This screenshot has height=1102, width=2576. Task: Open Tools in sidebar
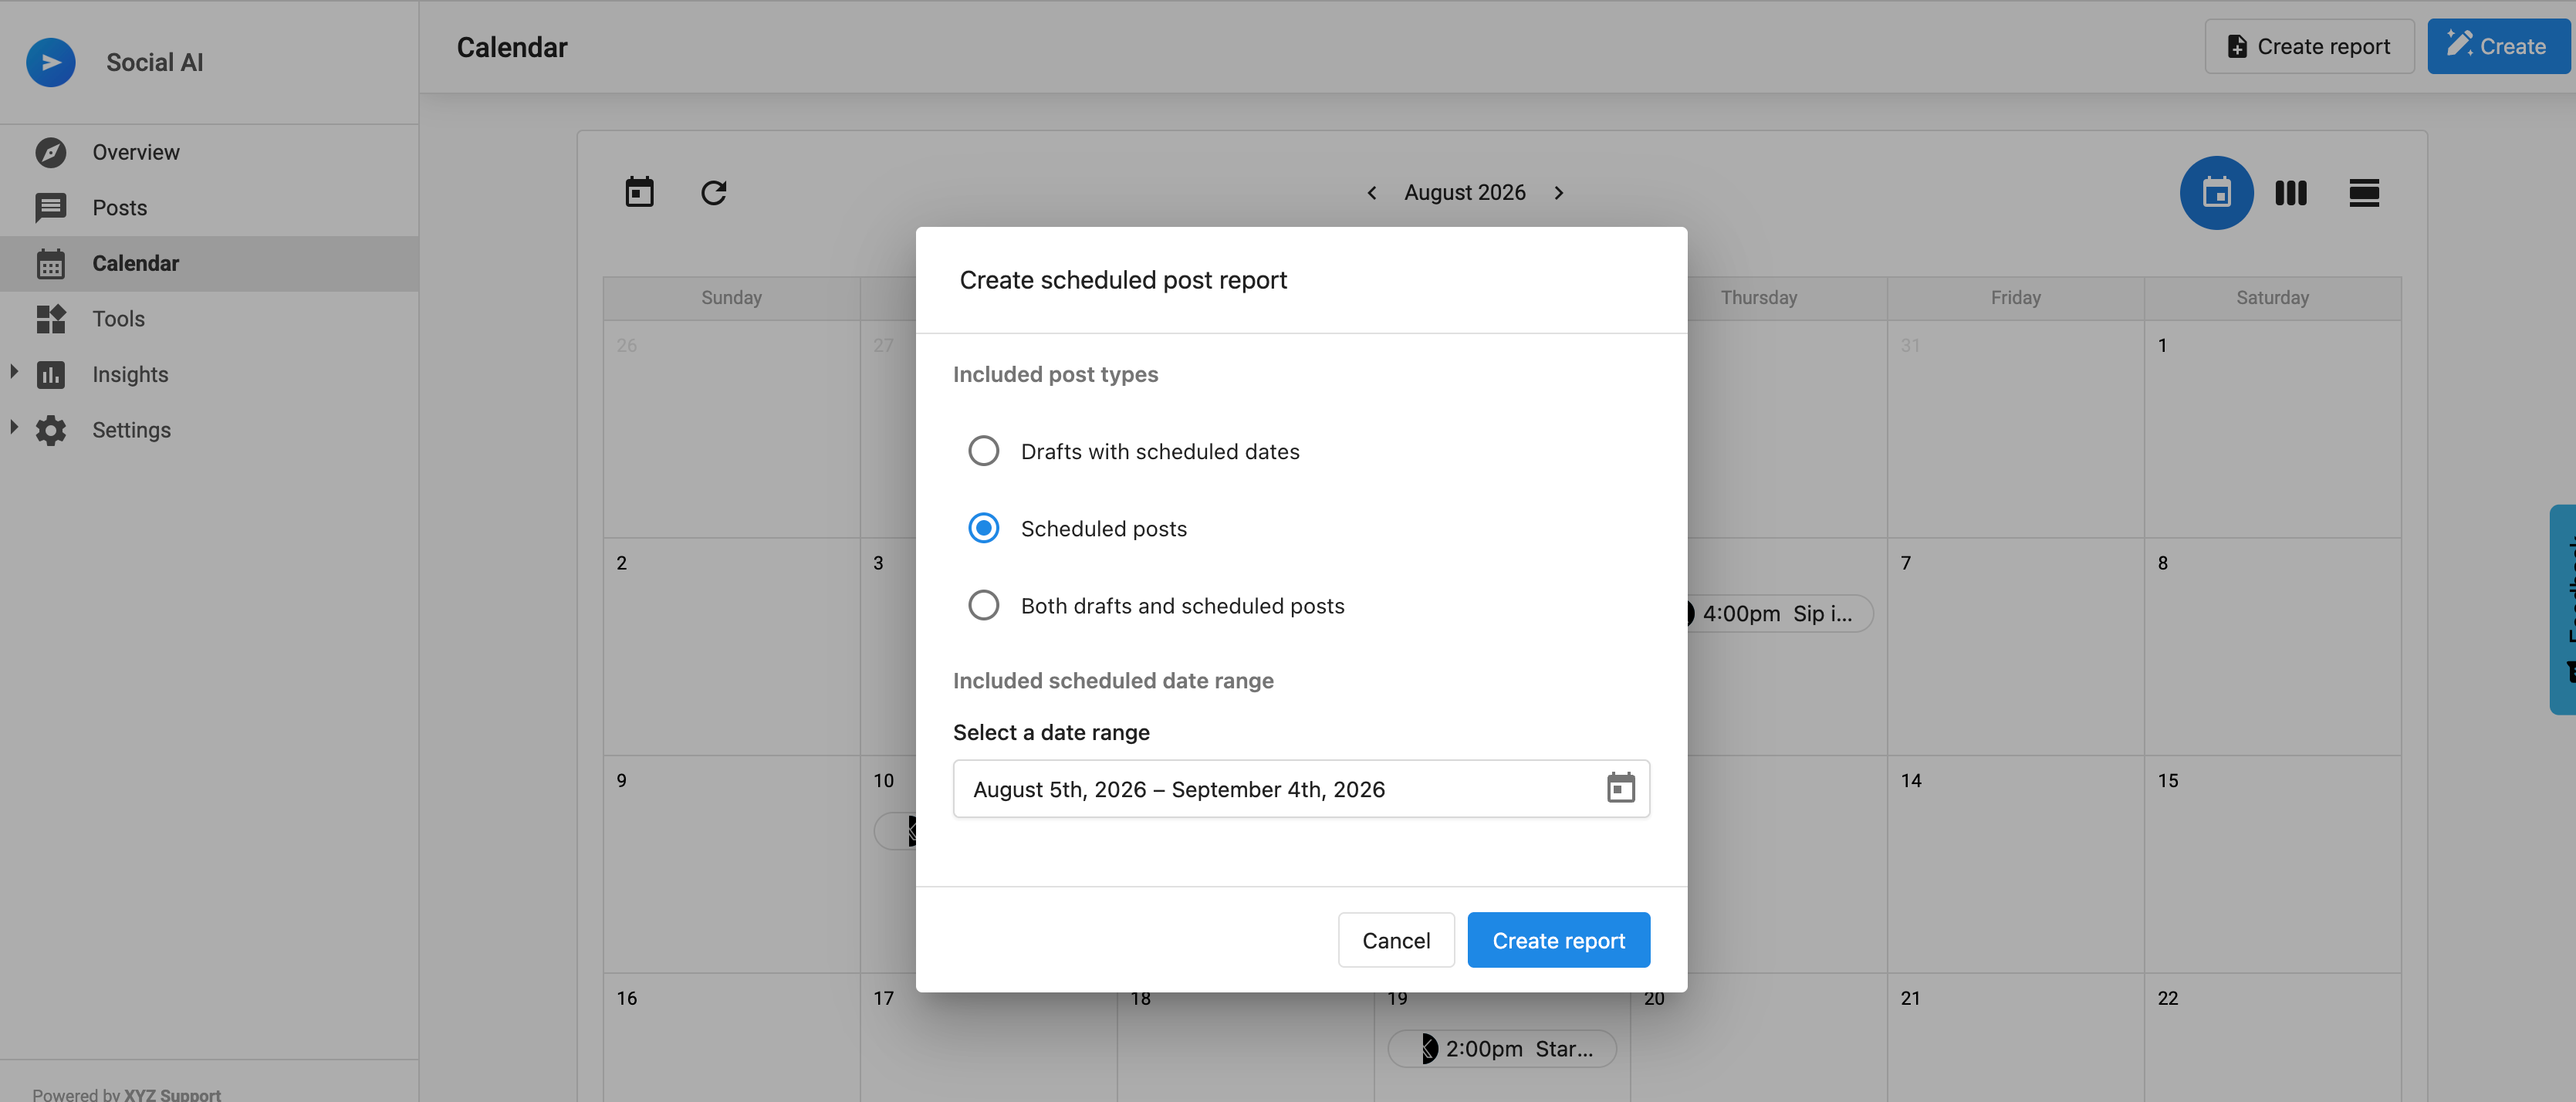pyautogui.click(x=209, y=319)
